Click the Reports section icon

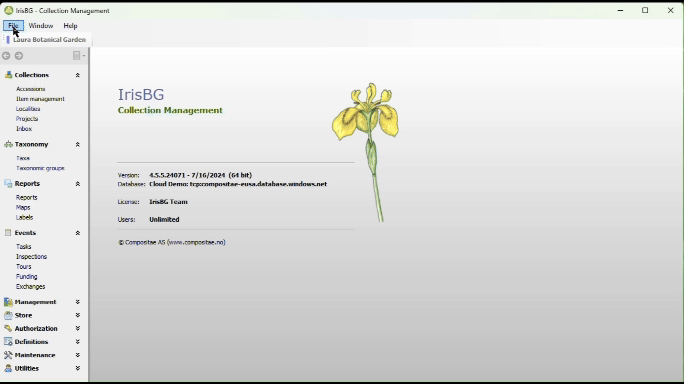[x=8, y=184]
